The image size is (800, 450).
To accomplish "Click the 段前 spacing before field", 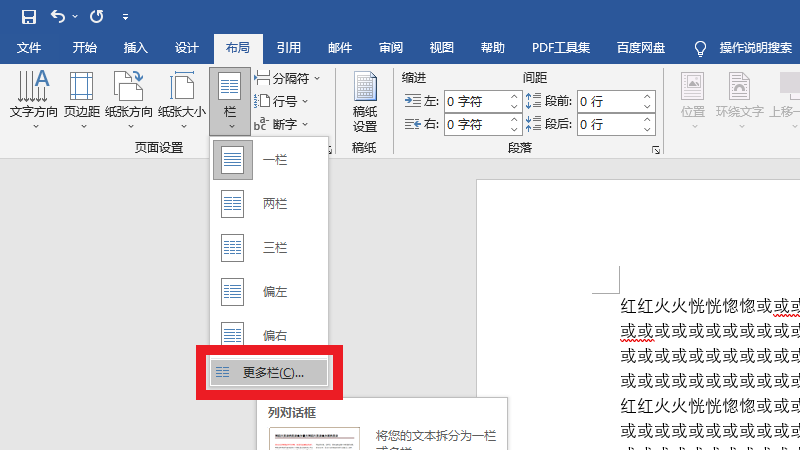I will click(610, 102).
